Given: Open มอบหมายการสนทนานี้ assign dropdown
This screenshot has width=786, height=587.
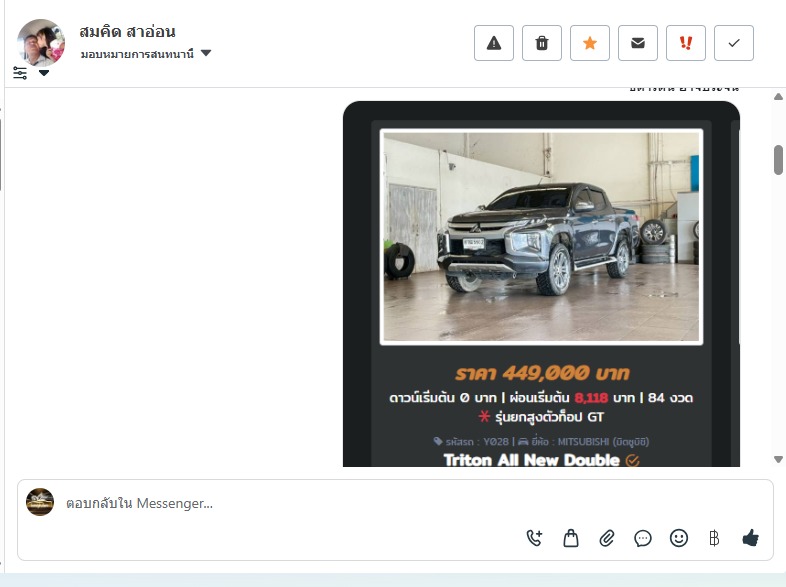Looking at the screenshot, I should (146, 54).
